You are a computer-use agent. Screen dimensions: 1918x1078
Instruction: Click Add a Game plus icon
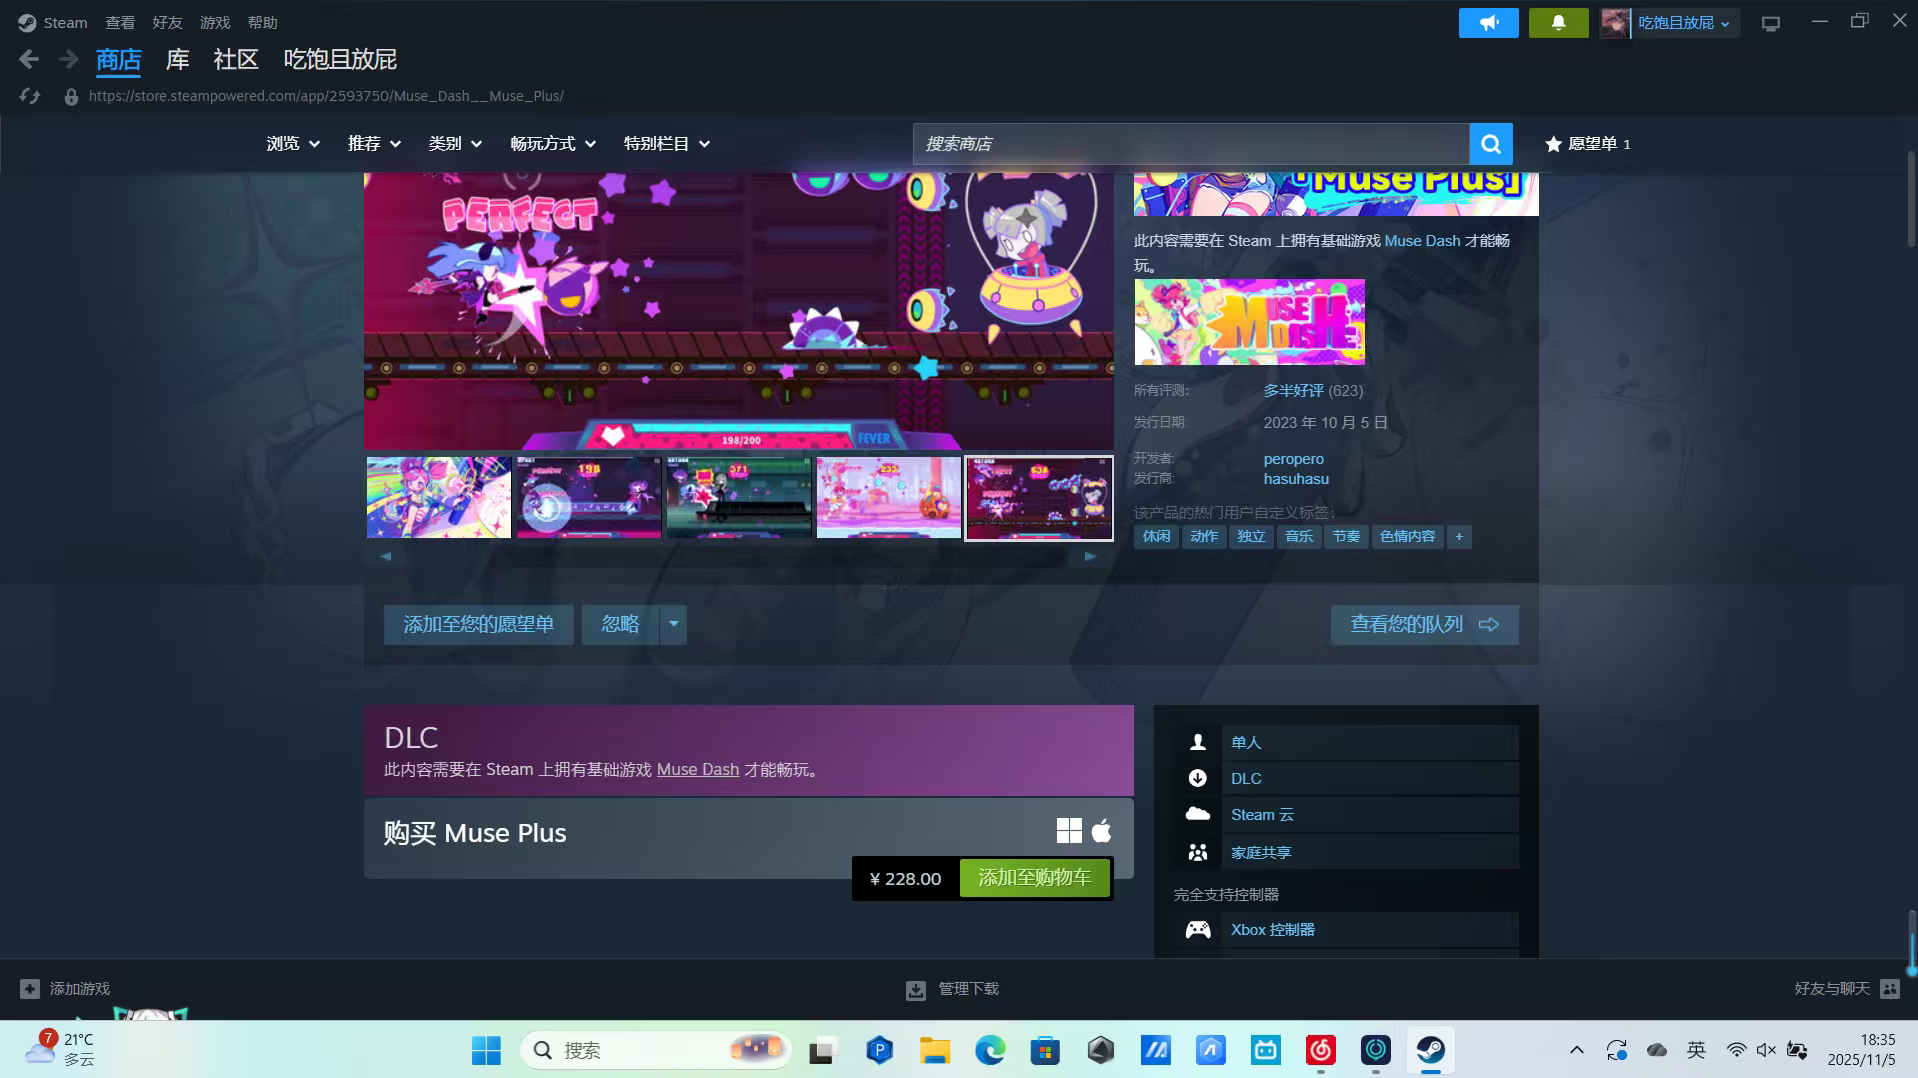(30, 988)
